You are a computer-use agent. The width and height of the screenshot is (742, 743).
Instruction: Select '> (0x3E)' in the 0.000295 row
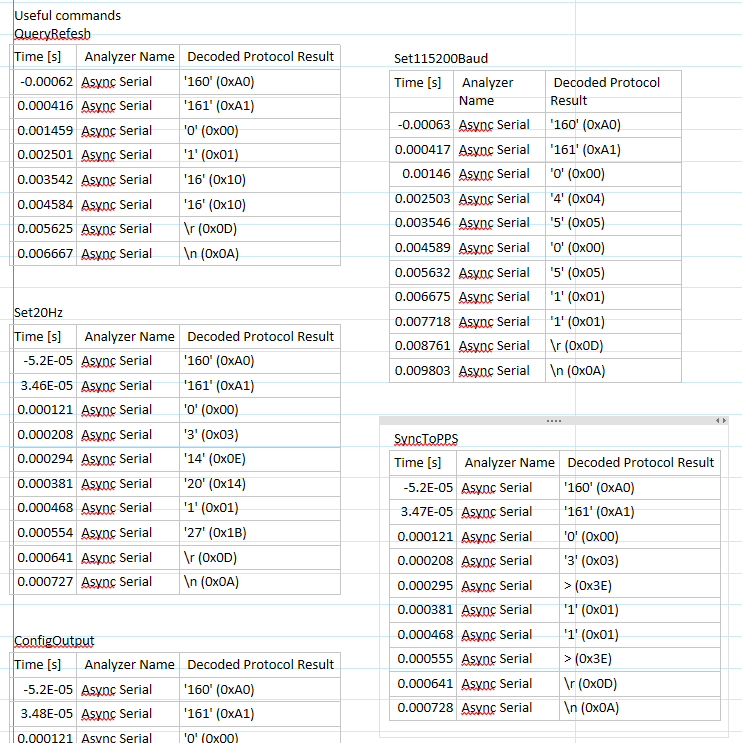588,586
